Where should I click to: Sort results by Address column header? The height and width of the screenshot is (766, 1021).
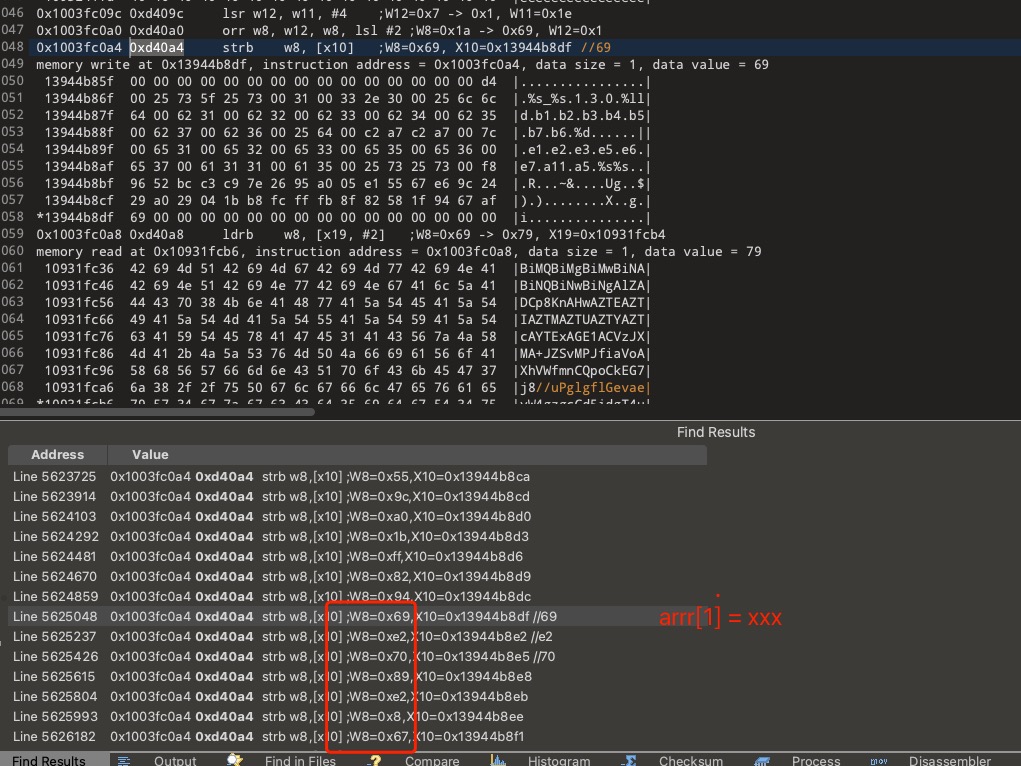pos(57,455)
